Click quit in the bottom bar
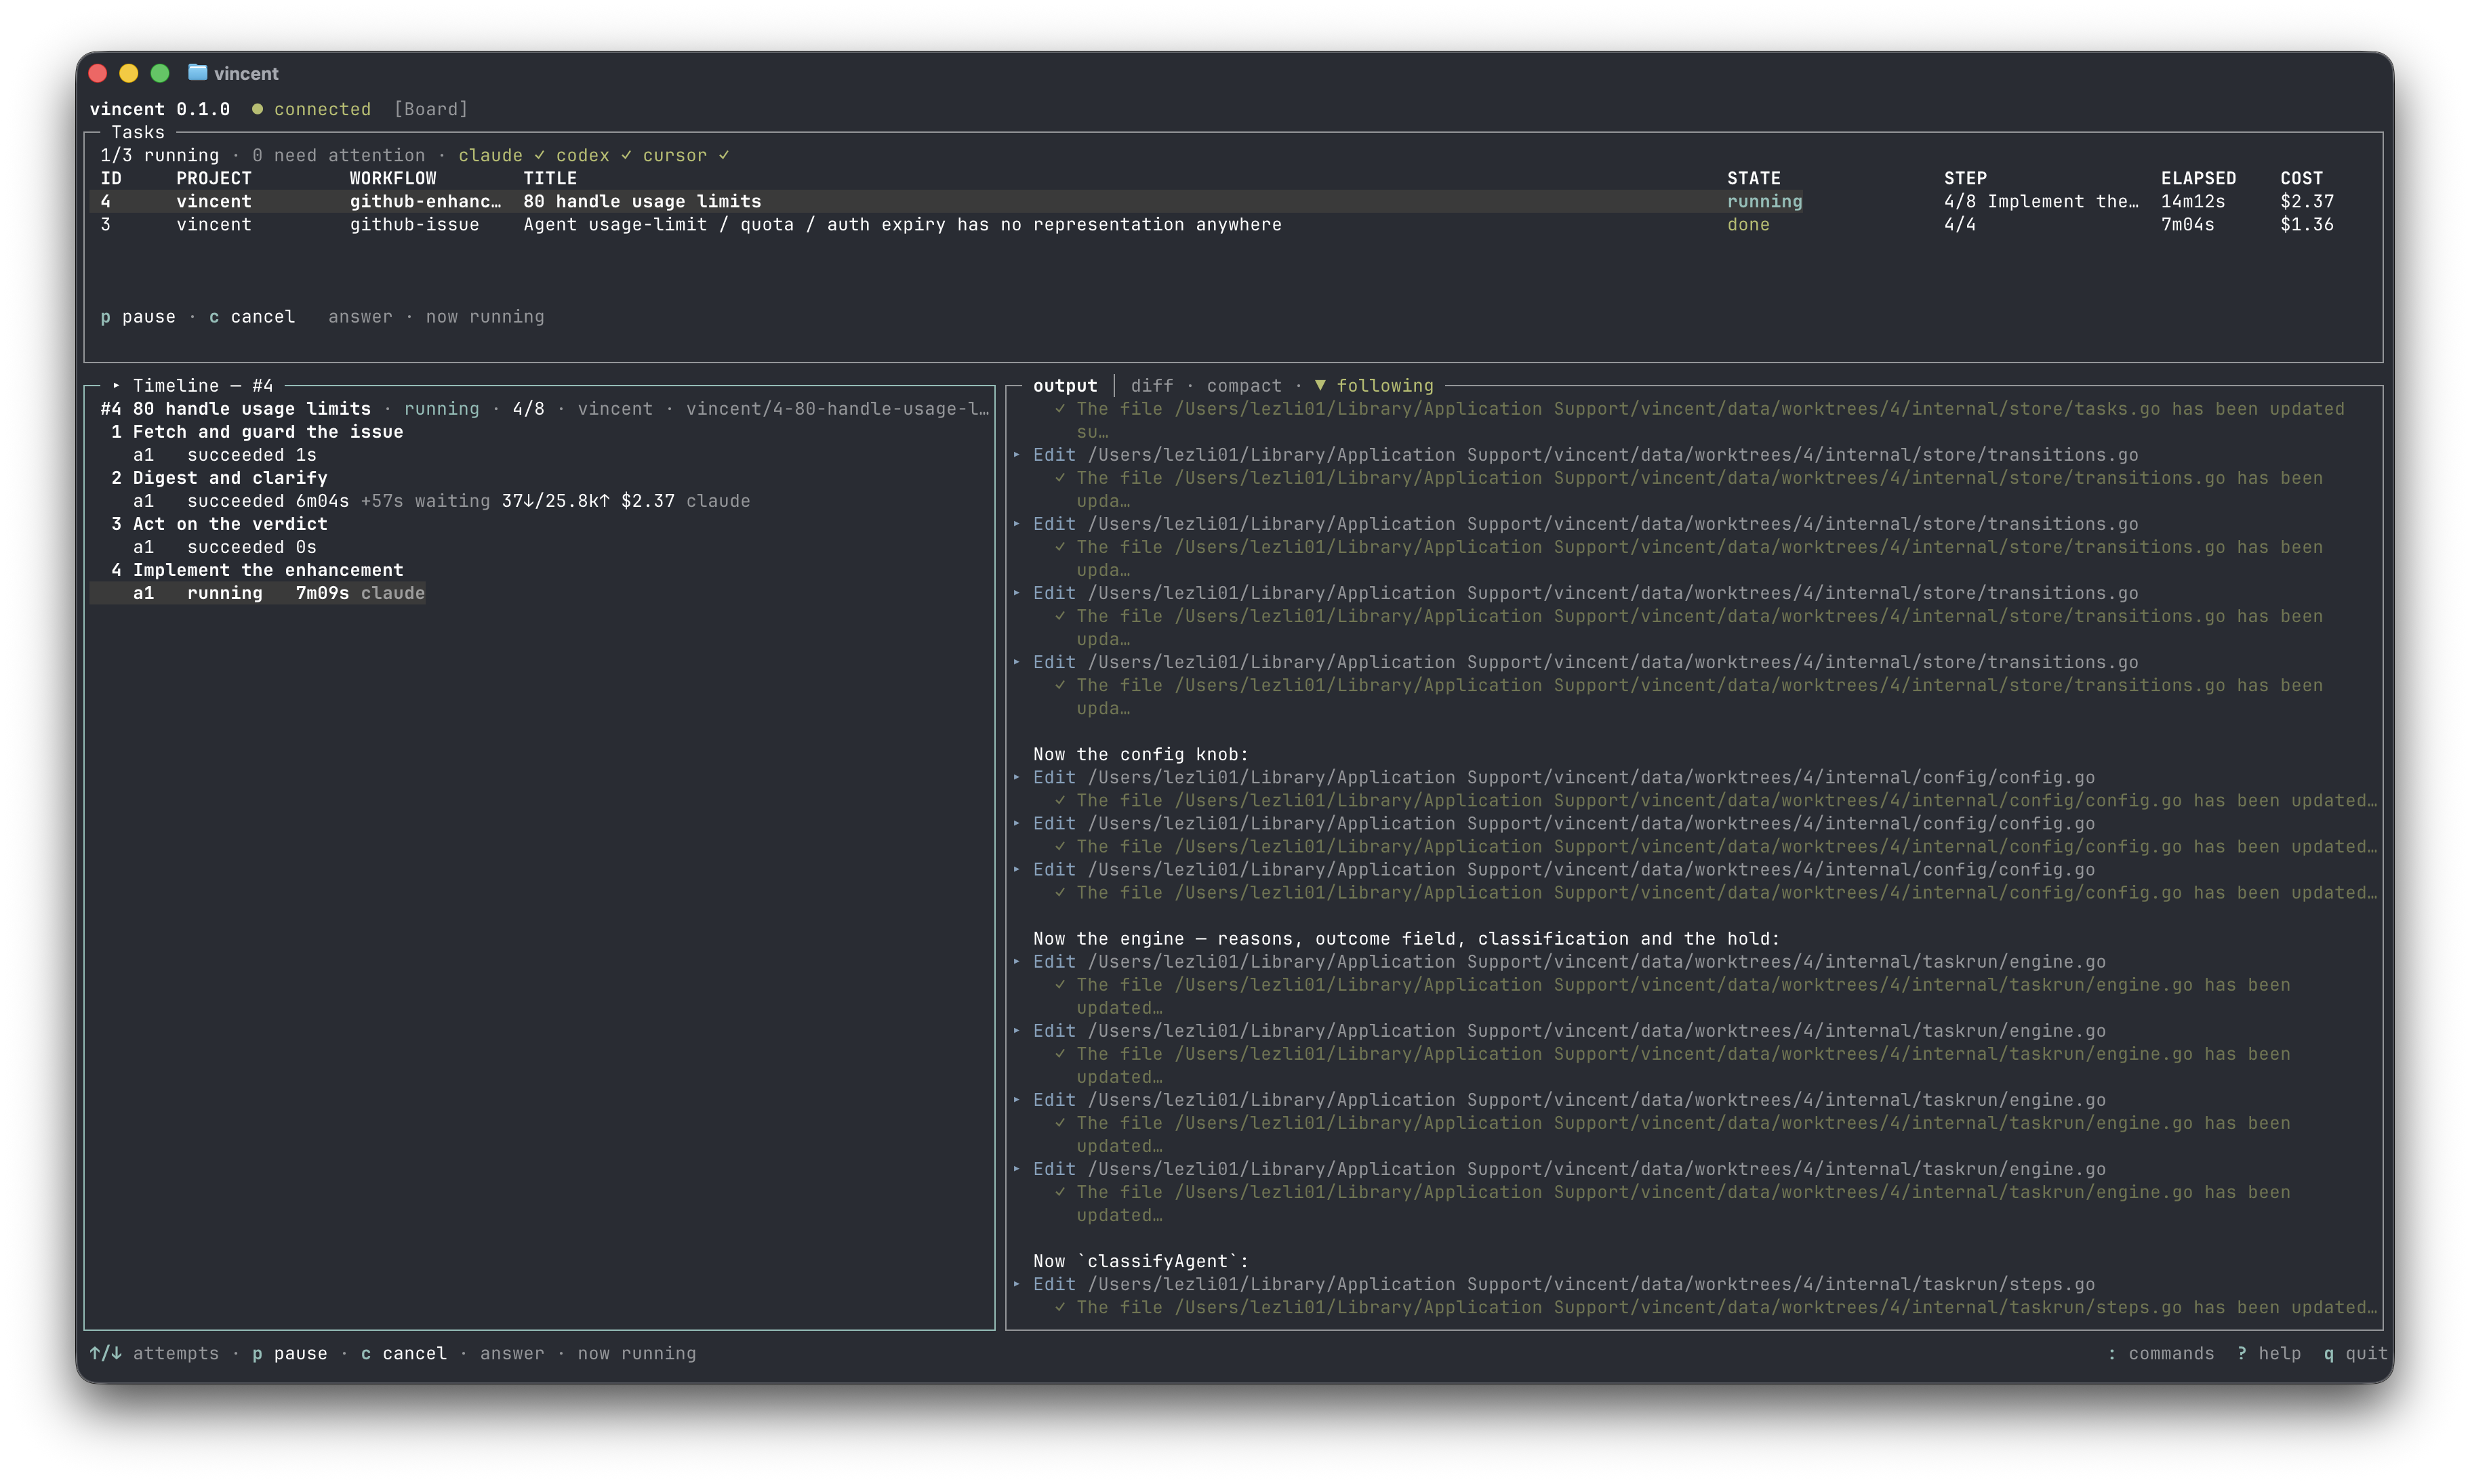The height and width of the screenshot is (1484, 2470). (x=2356, y=1353)
